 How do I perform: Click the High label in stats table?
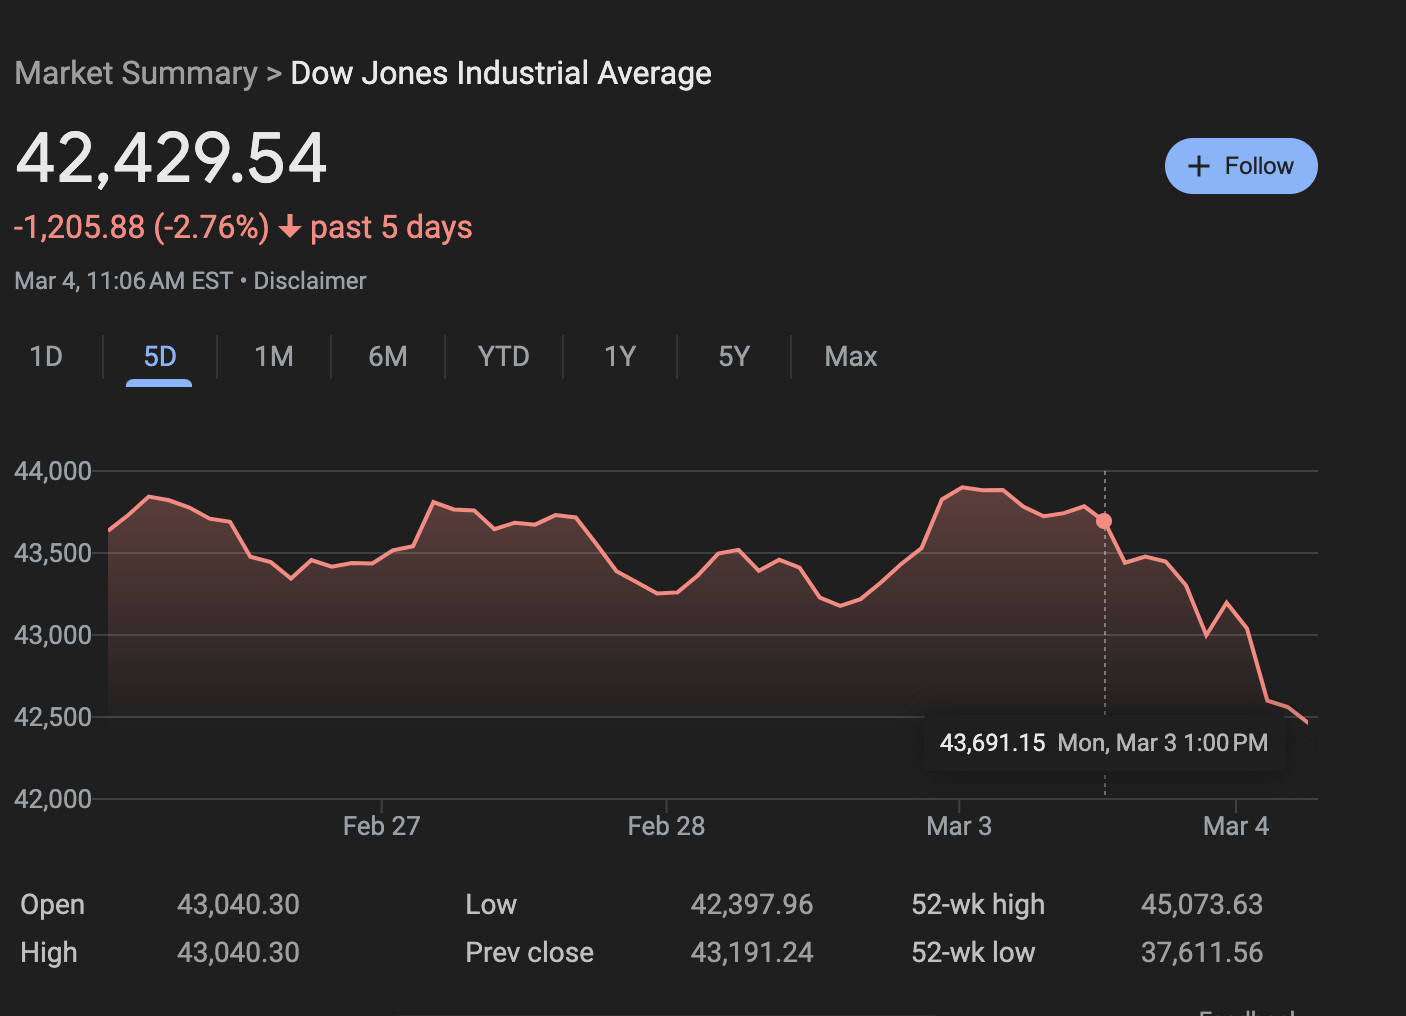(49, 953)
